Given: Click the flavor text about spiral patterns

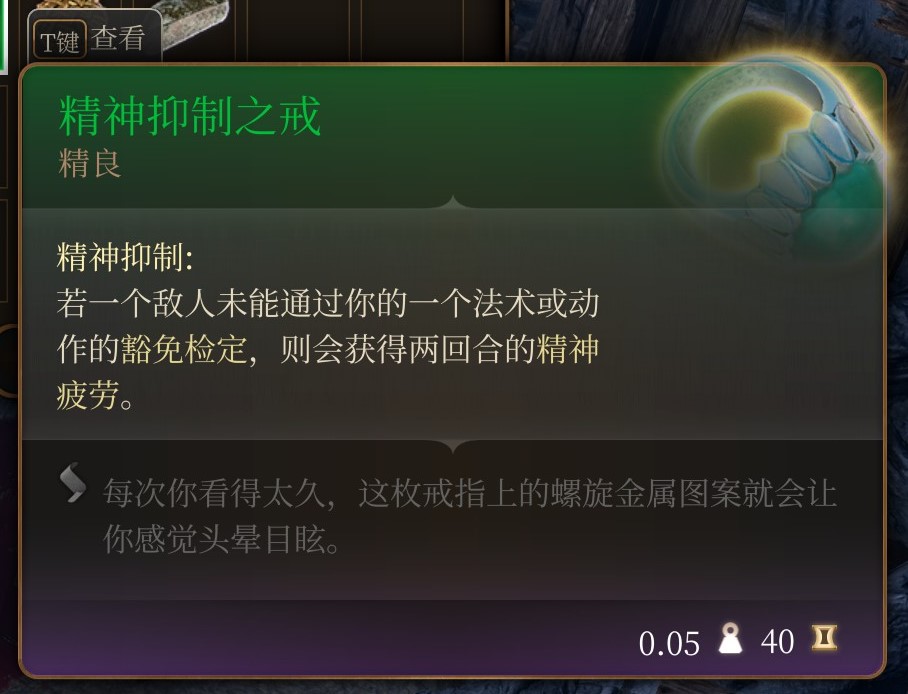Looking at the screenshot, I should tap(470, 517).
